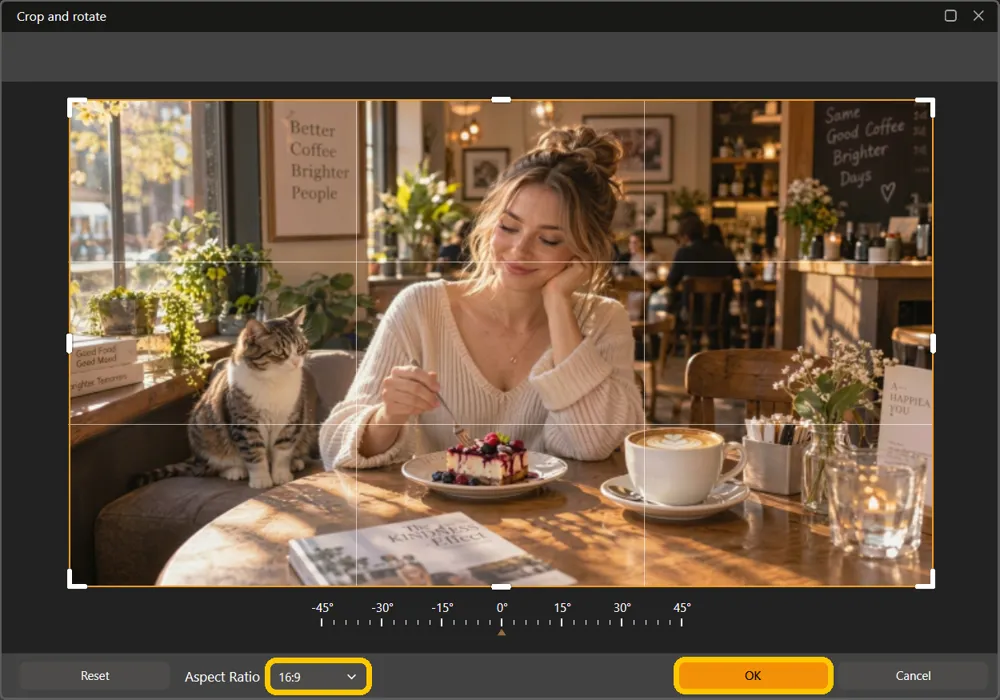This screenshot has height=700, width=1000.
Task: Set rotation to 45° on the ruler
Action: [681, 622]
